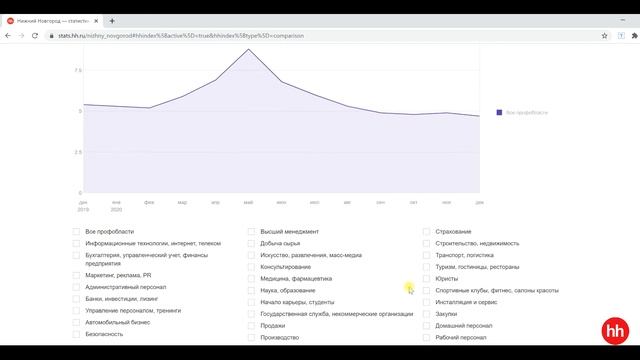Screen dimensions: 640x360
Task: Check Производство checkbox
Action: pyautogui.click(x=251, y=338)
